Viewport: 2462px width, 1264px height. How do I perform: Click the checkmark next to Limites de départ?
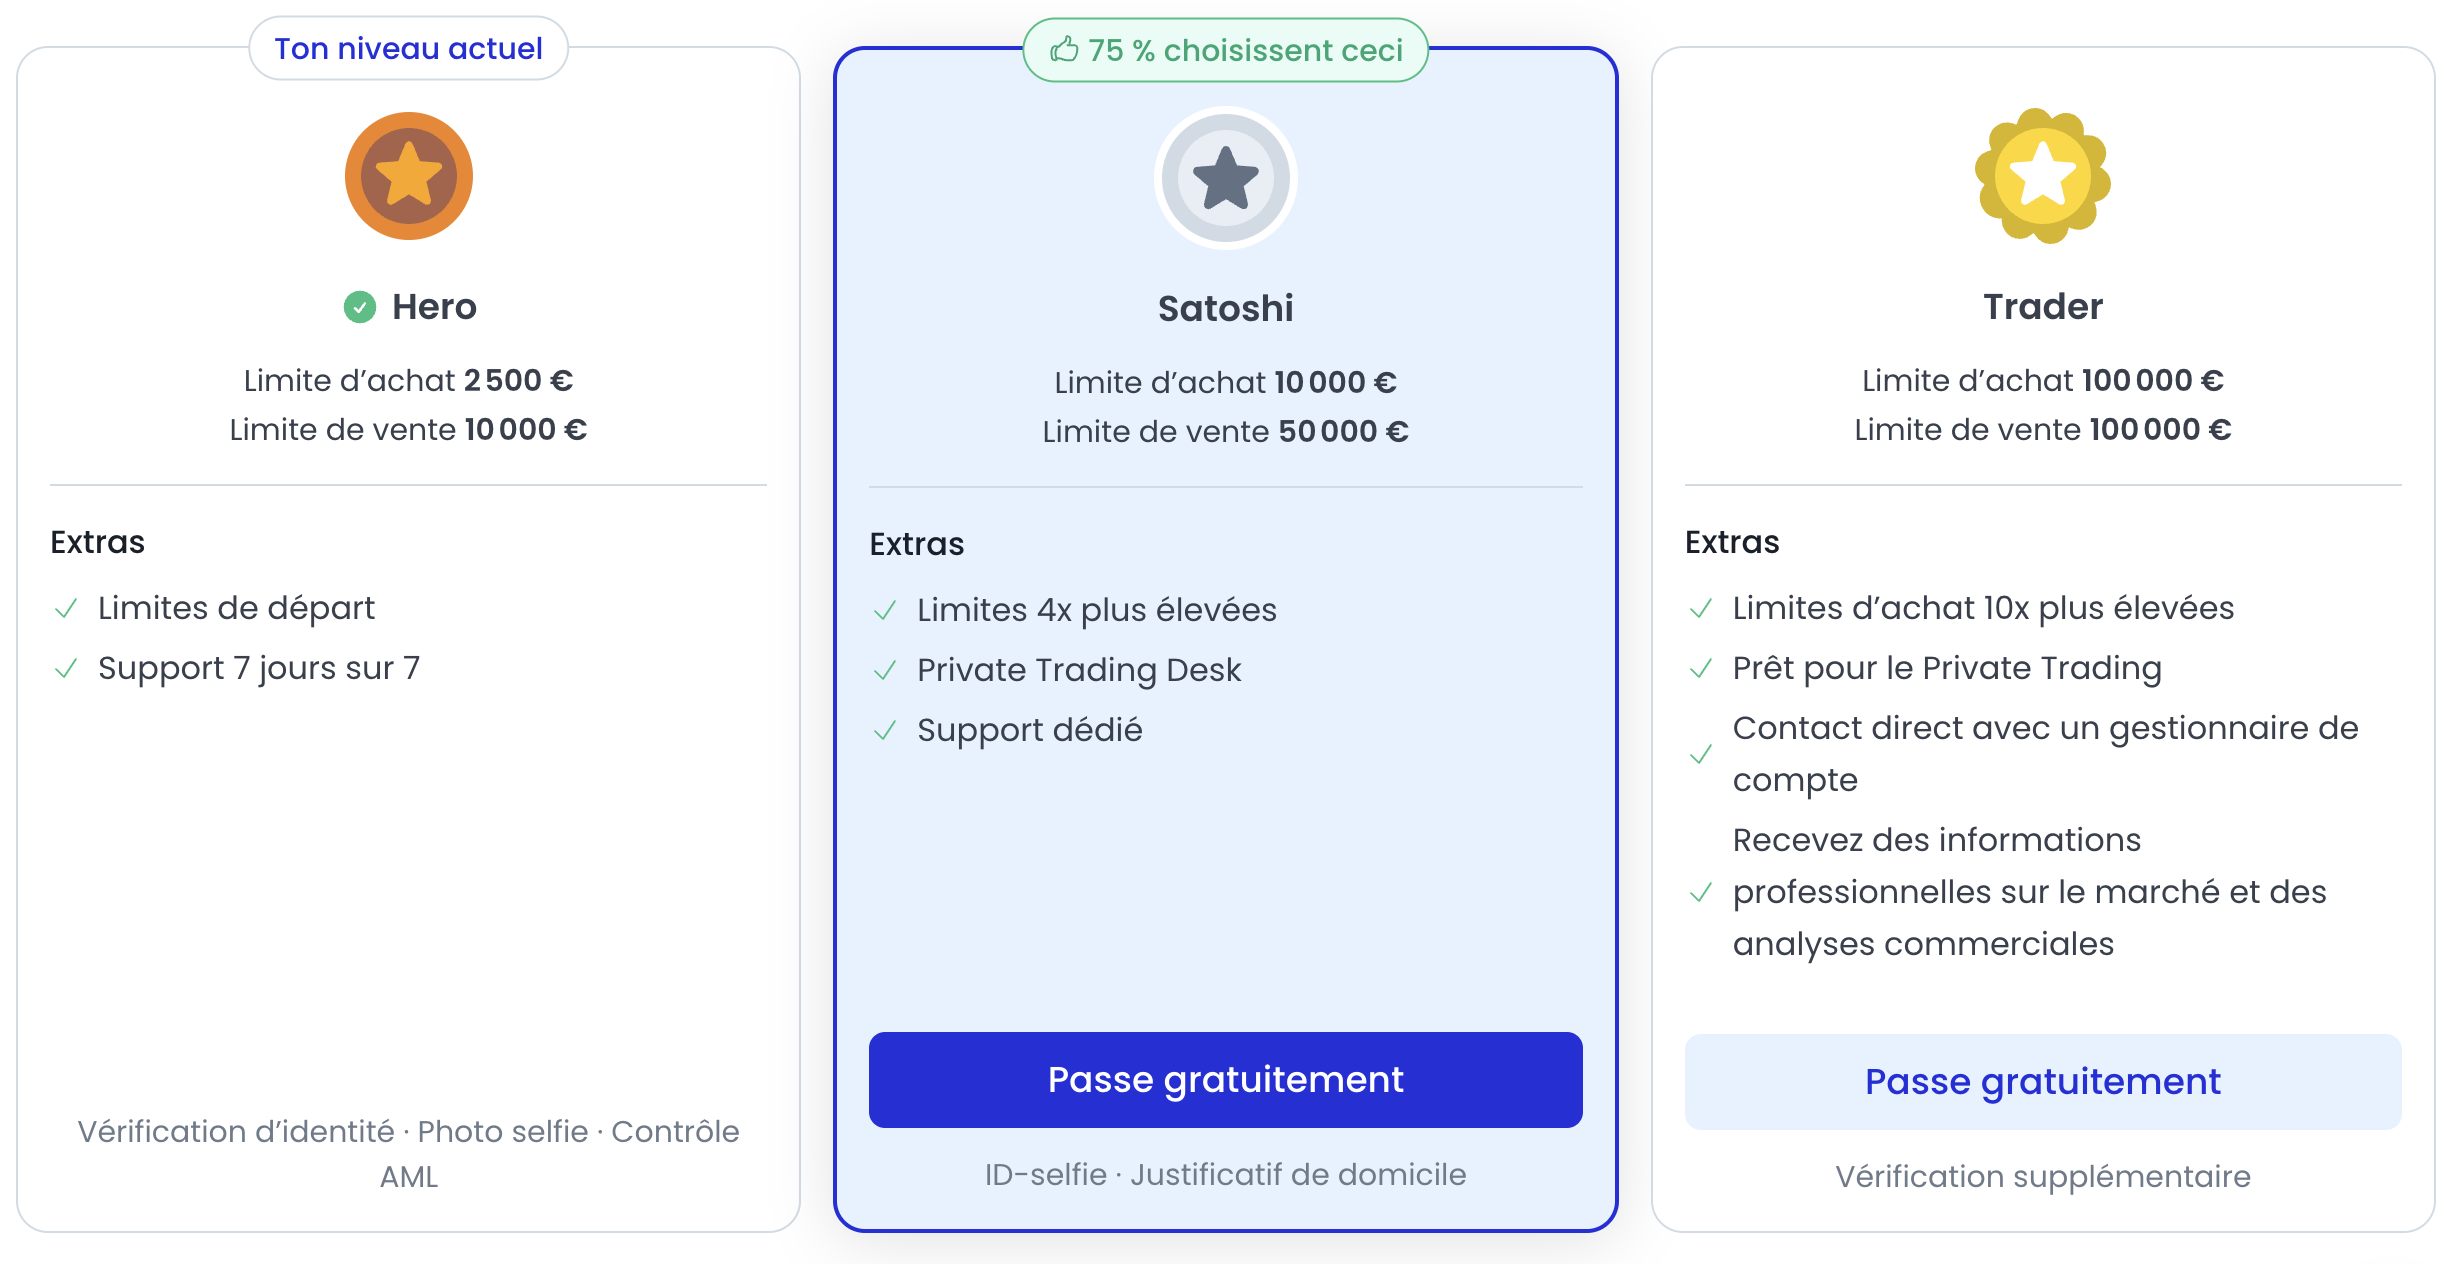point(66,609)
